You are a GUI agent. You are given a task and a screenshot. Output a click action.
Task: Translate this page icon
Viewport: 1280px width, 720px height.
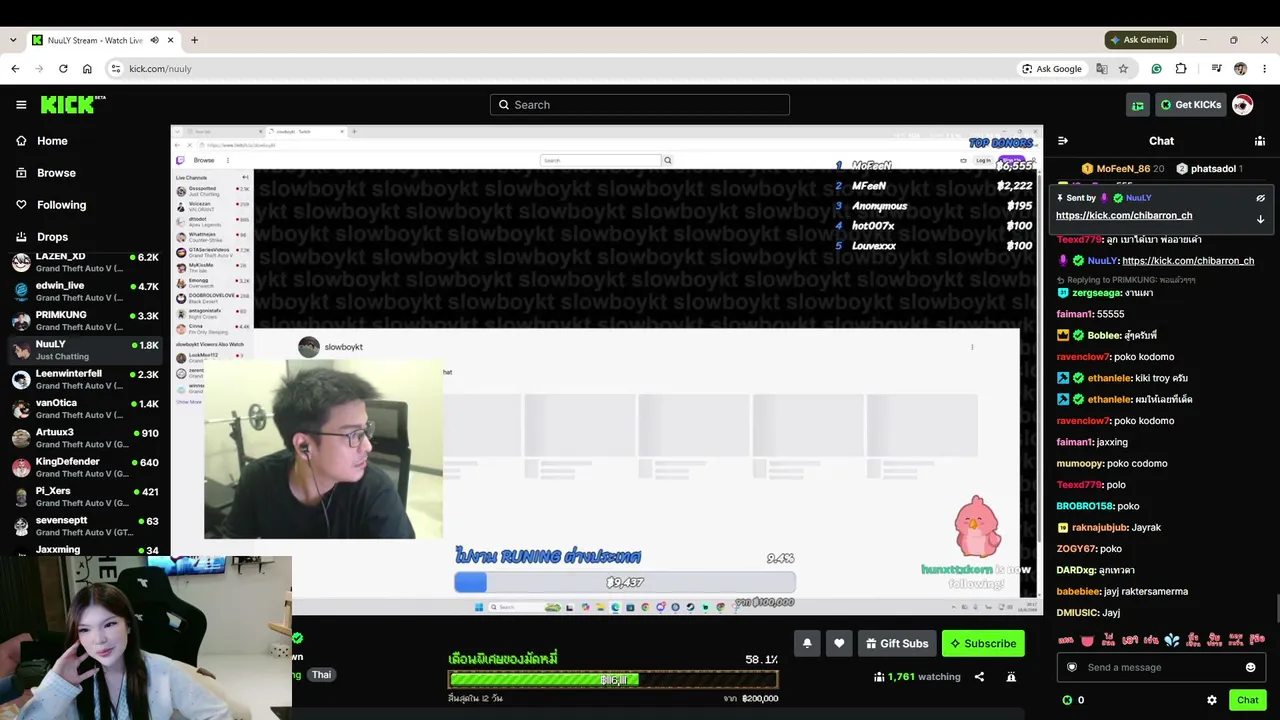(1102, 69)
